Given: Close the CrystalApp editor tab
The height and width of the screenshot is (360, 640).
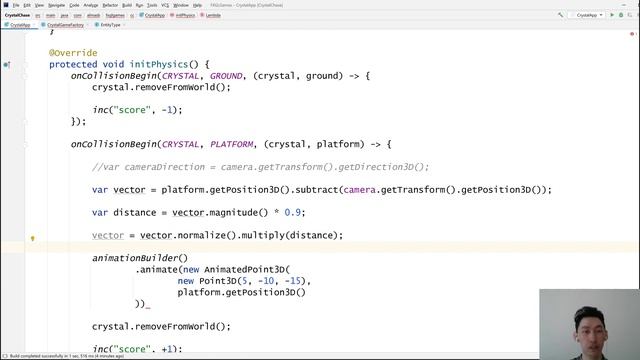Looking at the screenshot, I should click(x=34, y=25).
